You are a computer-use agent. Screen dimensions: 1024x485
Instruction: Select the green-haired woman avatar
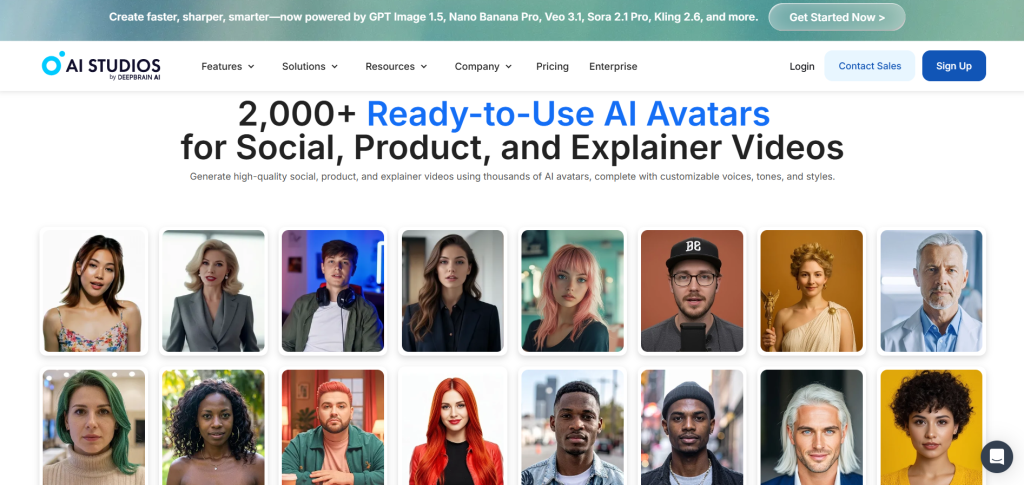(94, 427)
